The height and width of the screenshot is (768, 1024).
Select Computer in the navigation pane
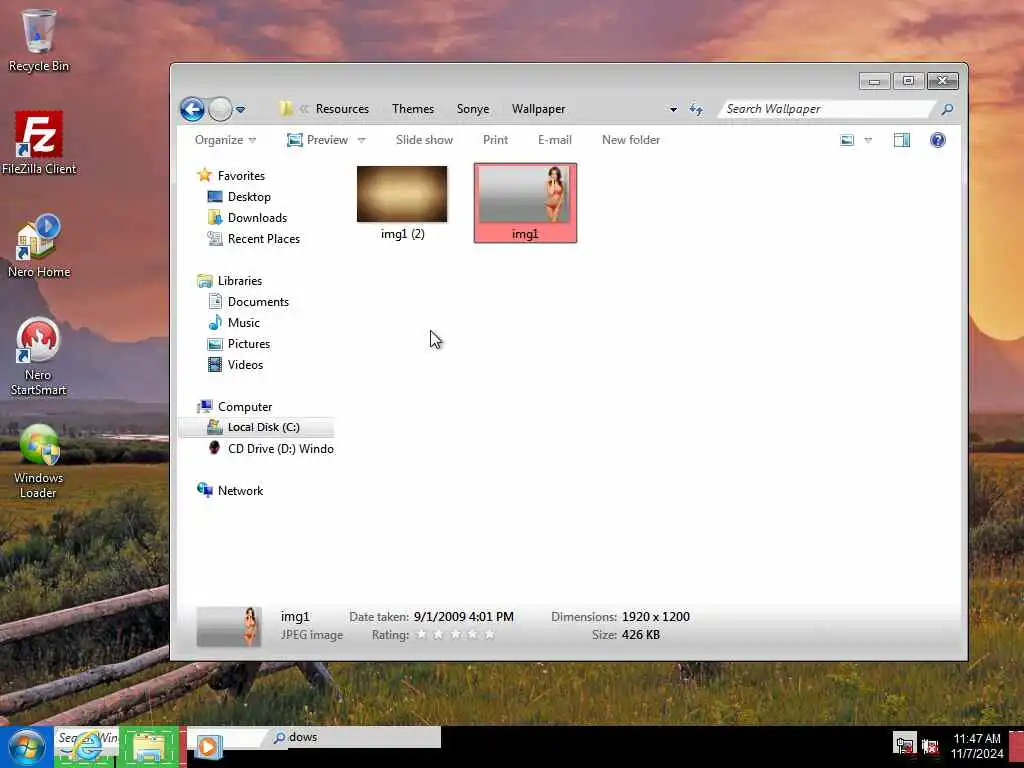point(245,407)
